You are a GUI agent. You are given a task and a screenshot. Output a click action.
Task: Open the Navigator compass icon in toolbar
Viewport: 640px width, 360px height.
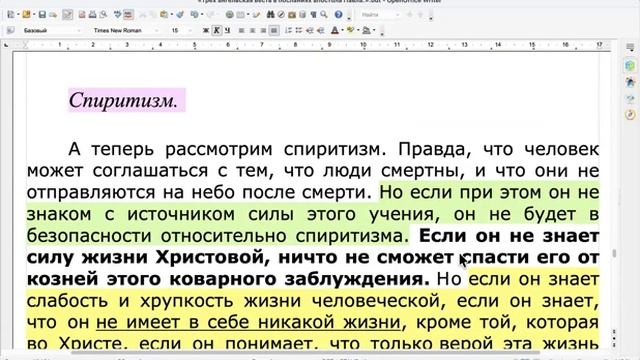point(281,15)
